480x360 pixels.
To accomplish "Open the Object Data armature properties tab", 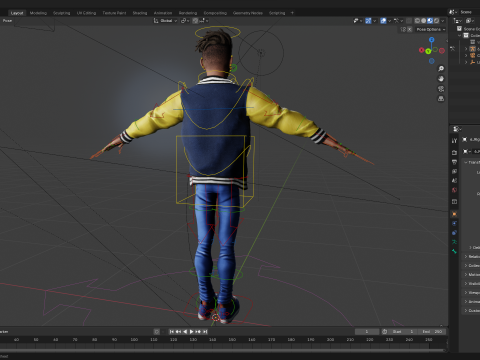I will (x=454, y=242).
